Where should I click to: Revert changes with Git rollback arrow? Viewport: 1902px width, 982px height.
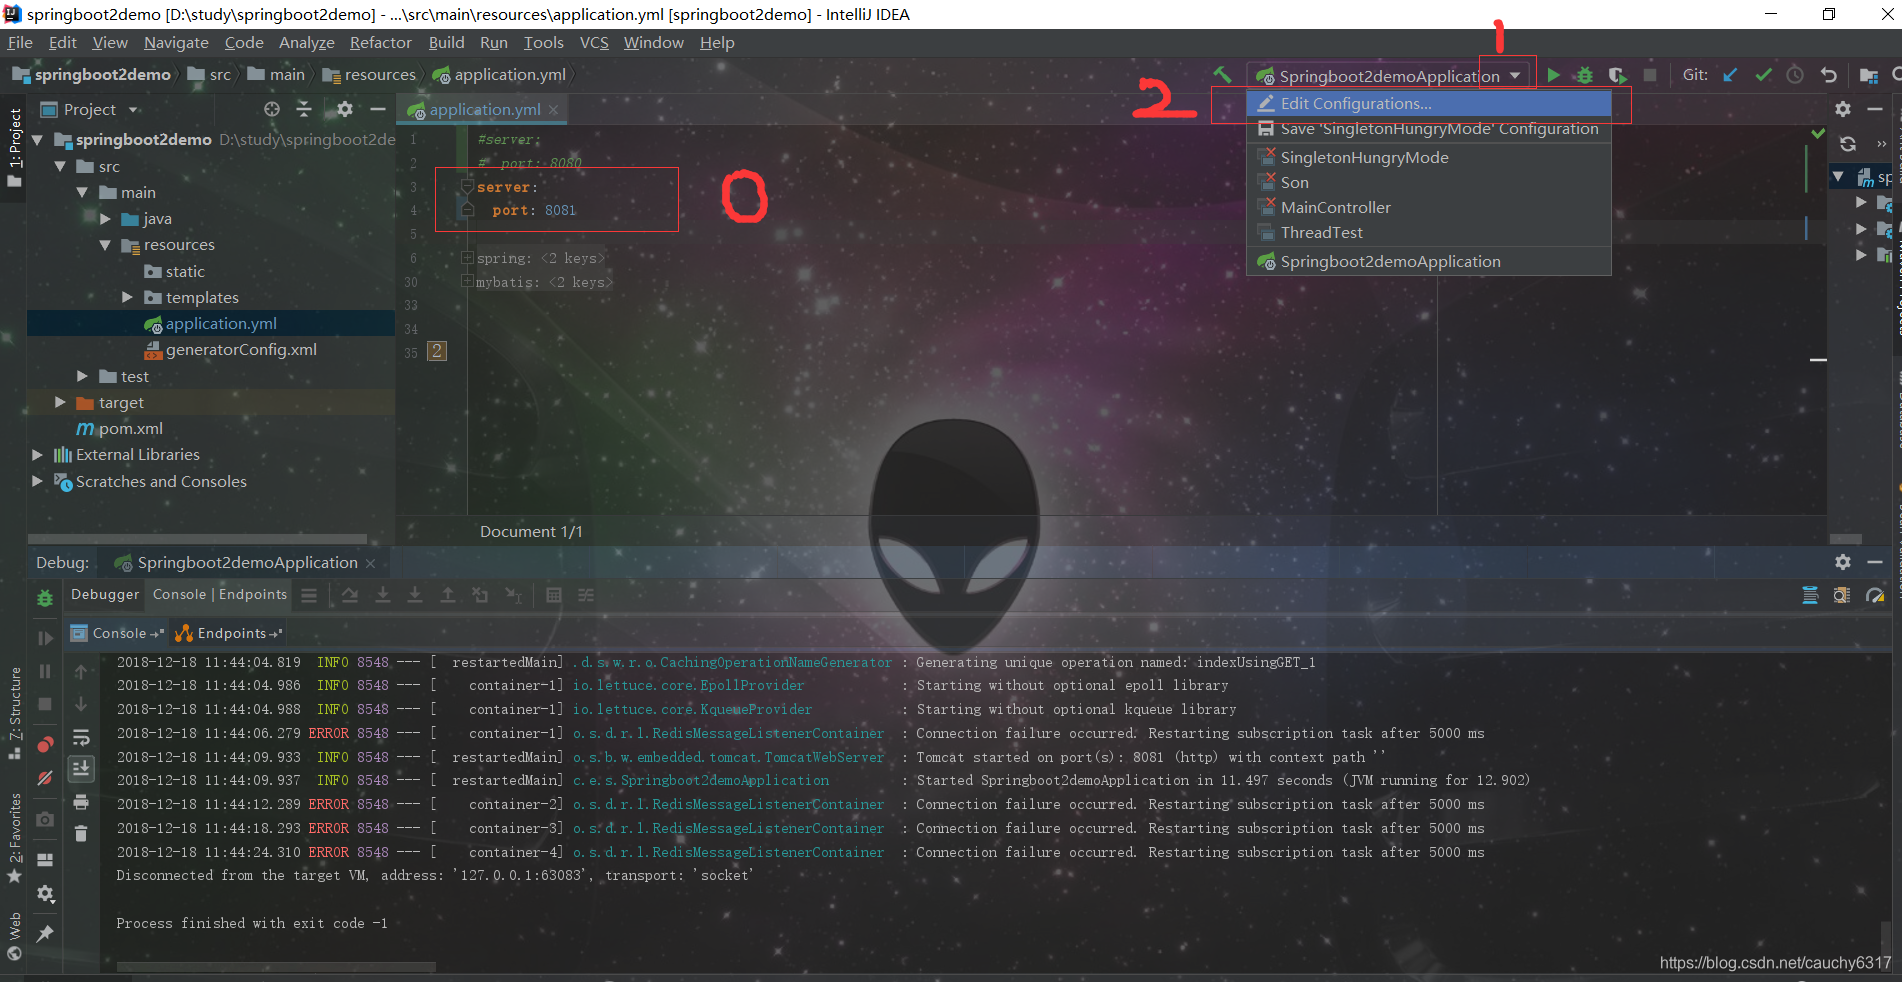(1828, 75)
